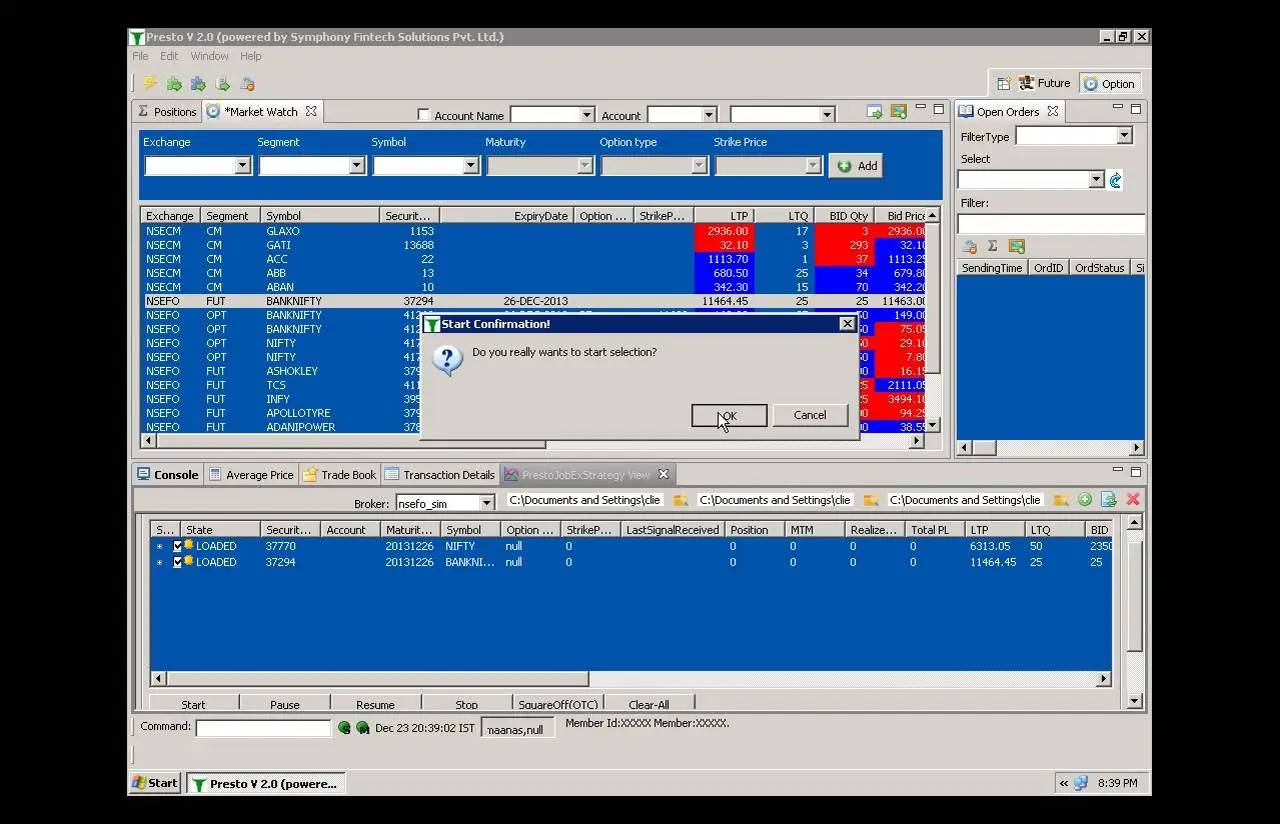This screenshot has width=1280, height=824.
Task: Open the Symbol dropdown
Action: [471, 166]
